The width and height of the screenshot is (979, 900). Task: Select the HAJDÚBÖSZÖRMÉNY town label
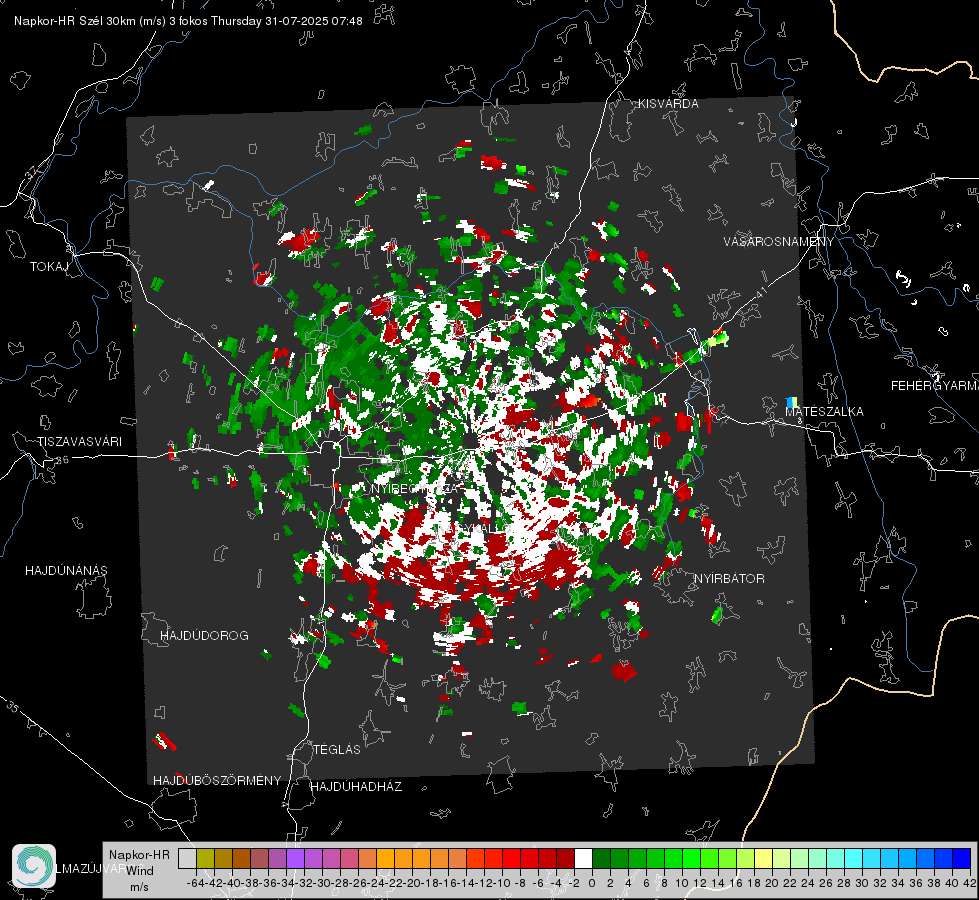click(x=217, y=781)
